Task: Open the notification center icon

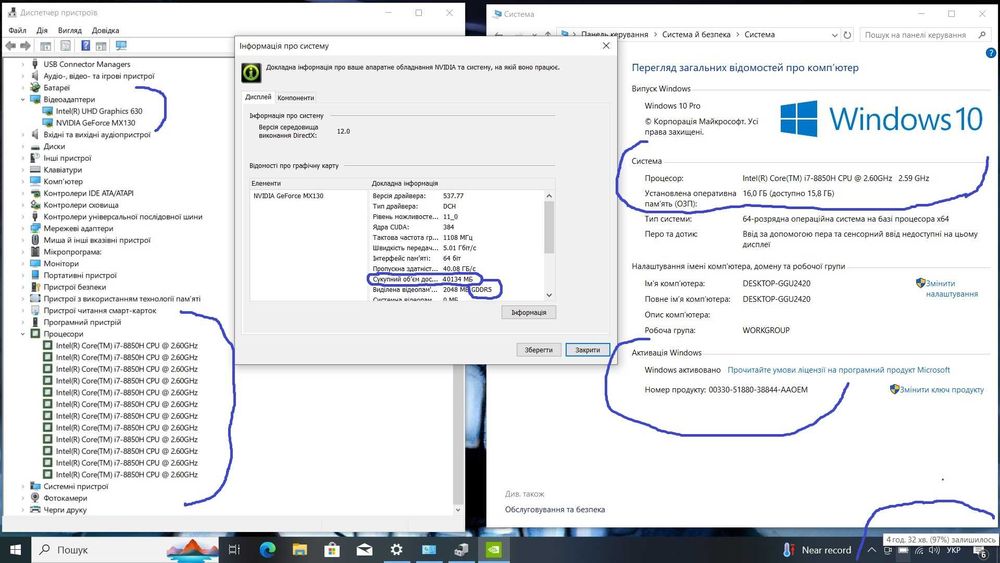Action: 981,551
